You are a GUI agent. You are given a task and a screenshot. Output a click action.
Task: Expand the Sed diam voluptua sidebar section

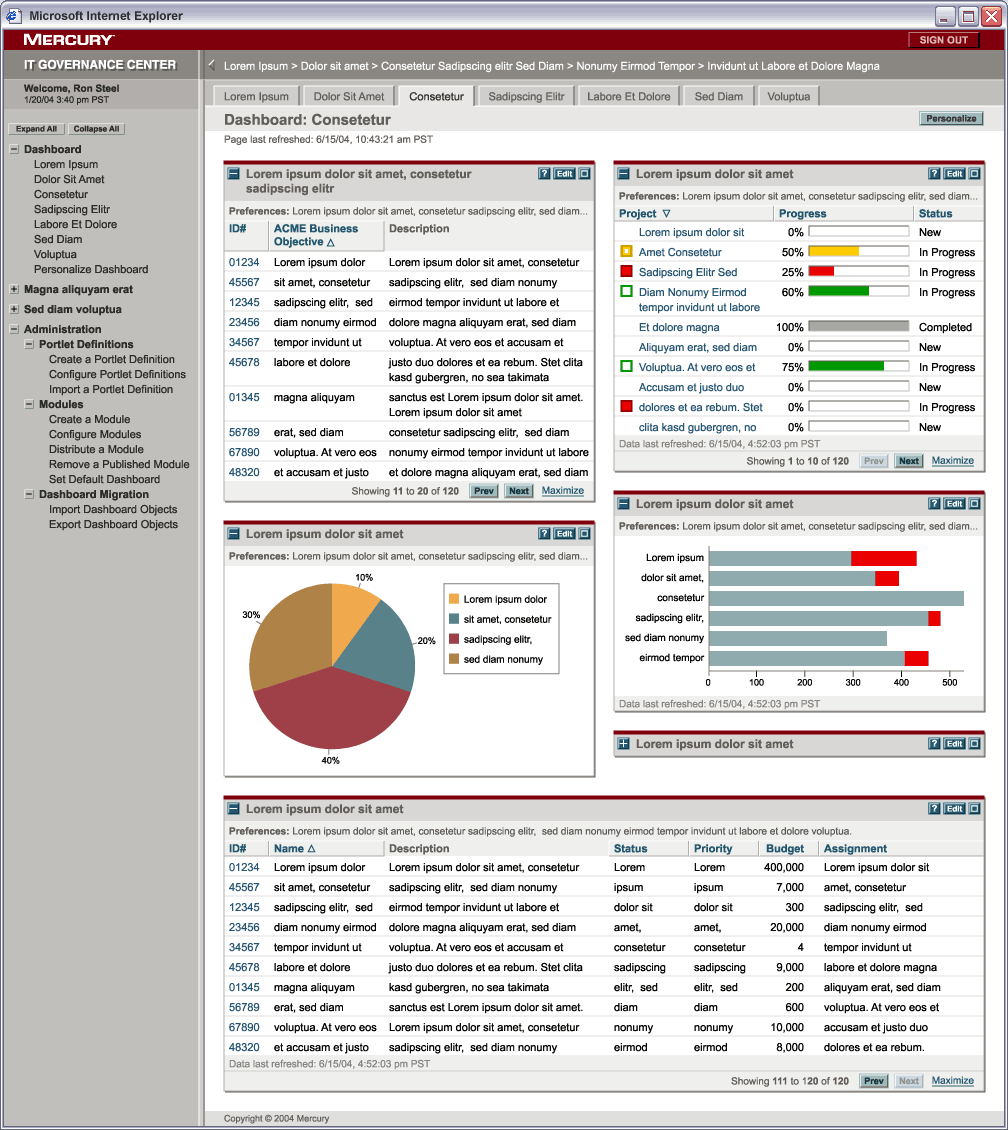(x=14, y=309)
